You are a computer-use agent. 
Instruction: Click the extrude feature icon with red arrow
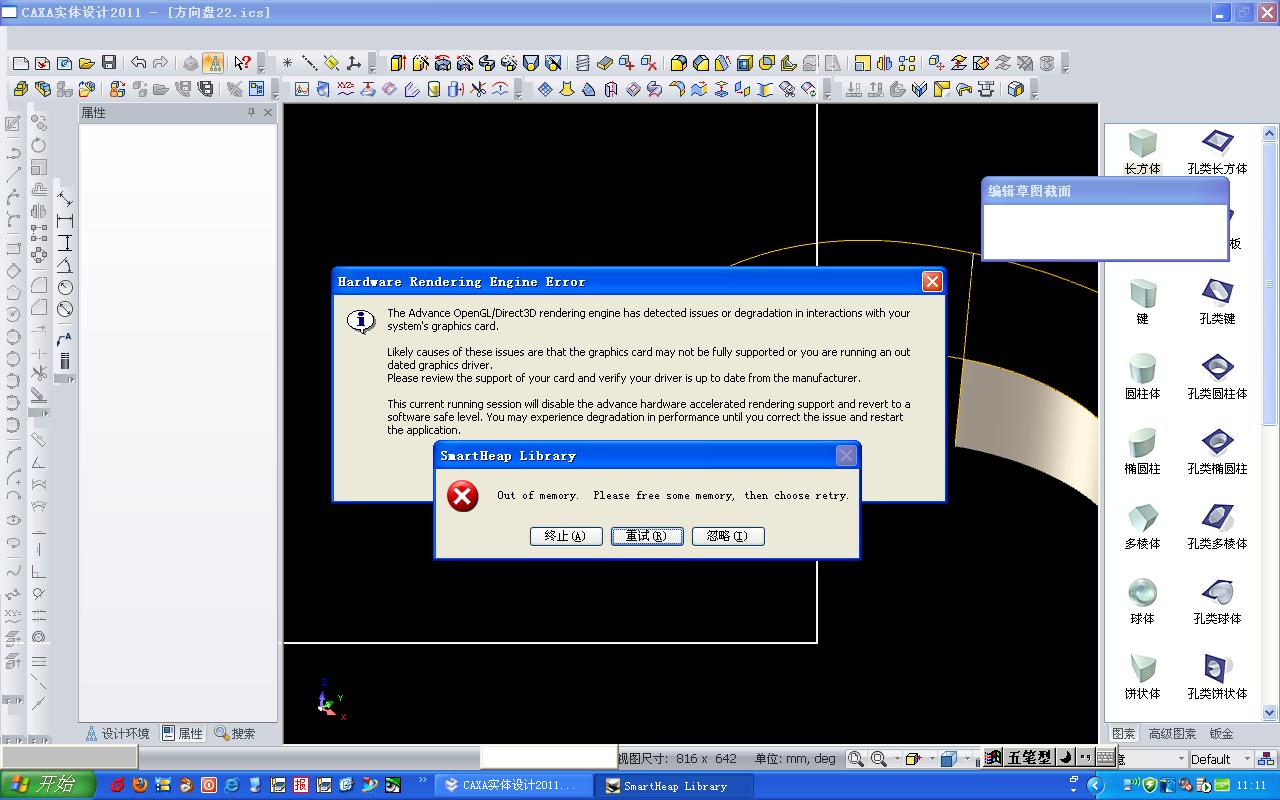(398, 62)
